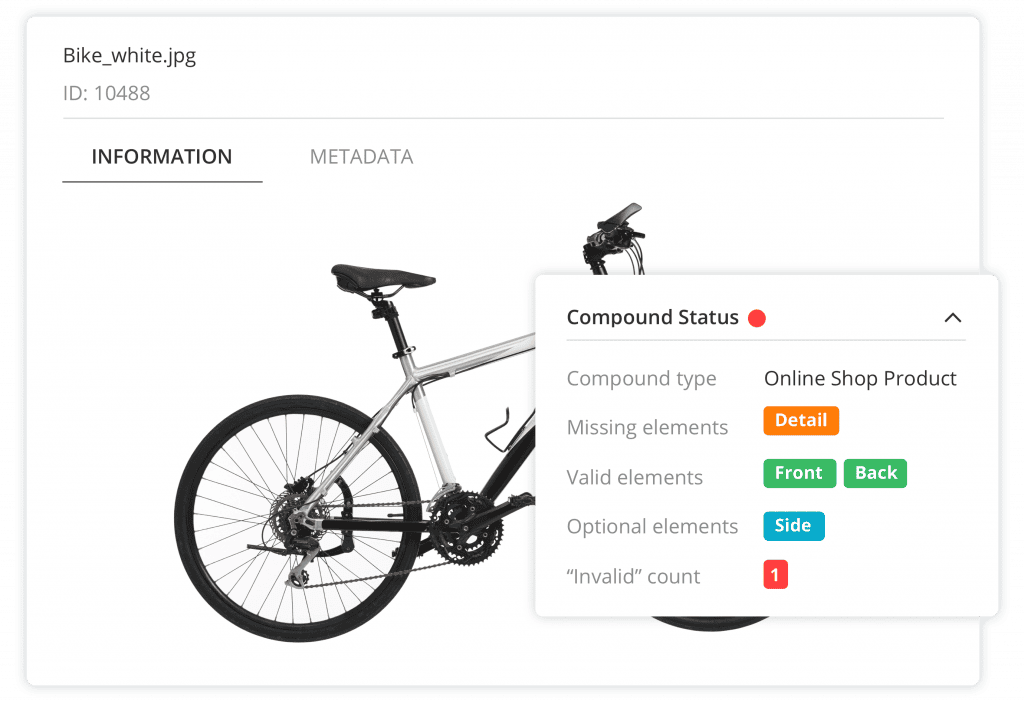Collapse the Compound Status panel chevron
The image size is (1024, 701).
coord(953,318)
